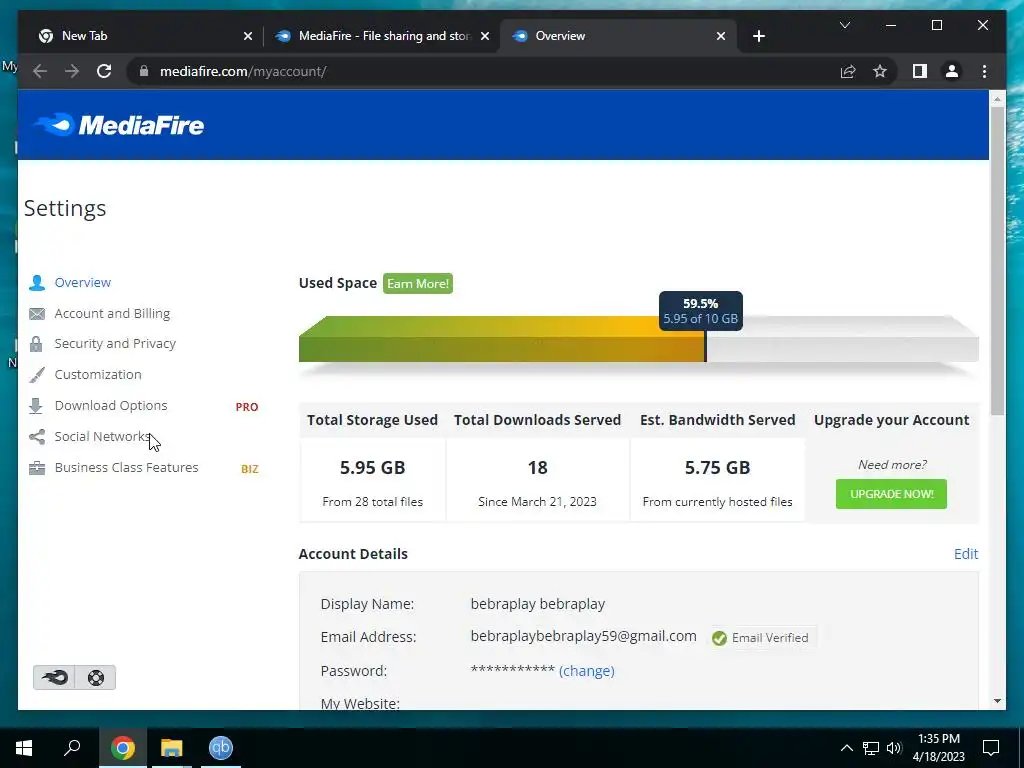The image size is (1024, 768).
Task: Click the padlock icon for Security and Privacy
Action: (36, 344)
